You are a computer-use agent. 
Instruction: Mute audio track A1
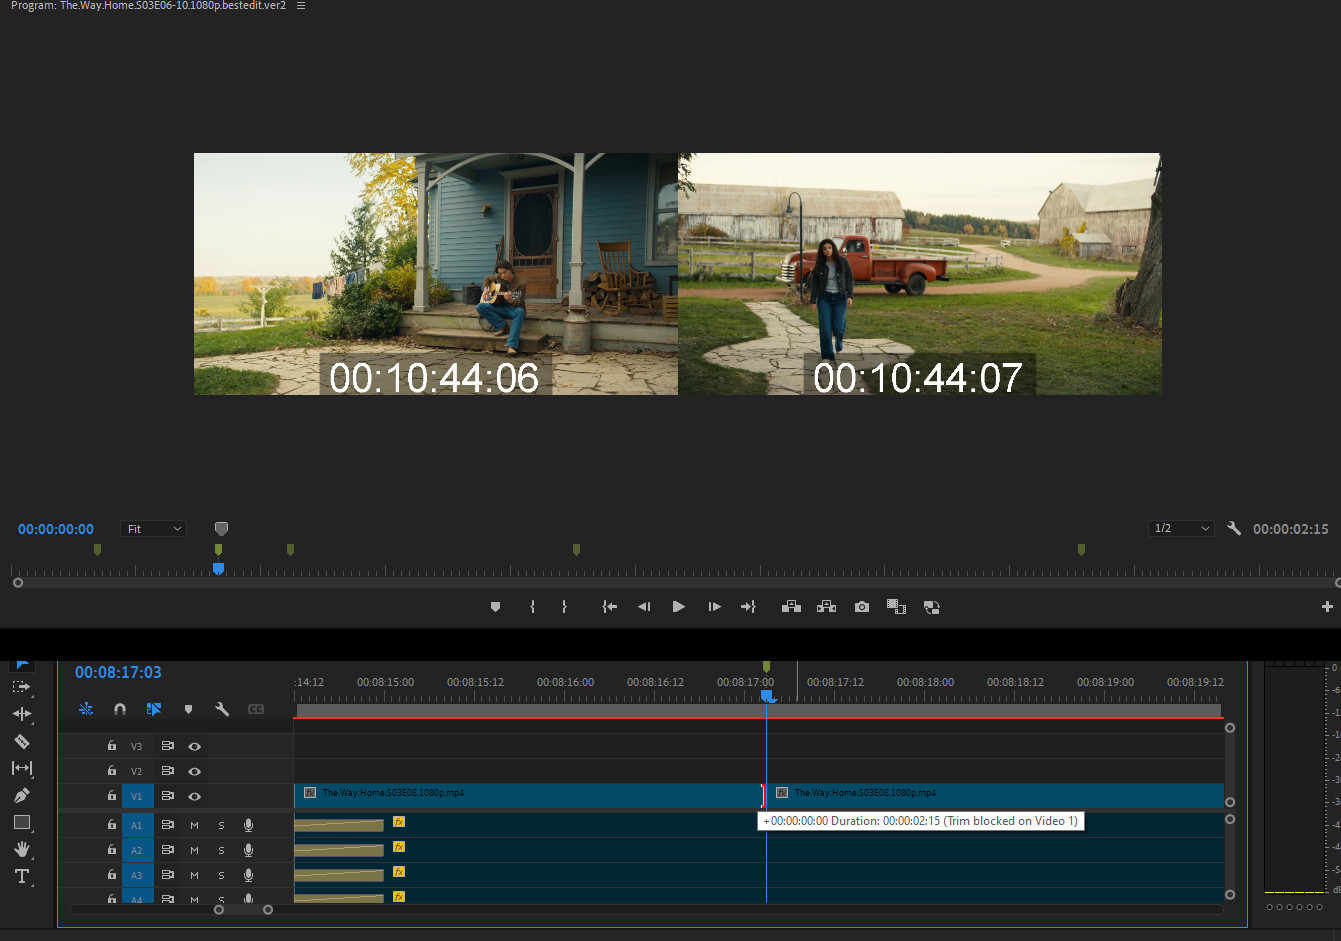[194, 825]
